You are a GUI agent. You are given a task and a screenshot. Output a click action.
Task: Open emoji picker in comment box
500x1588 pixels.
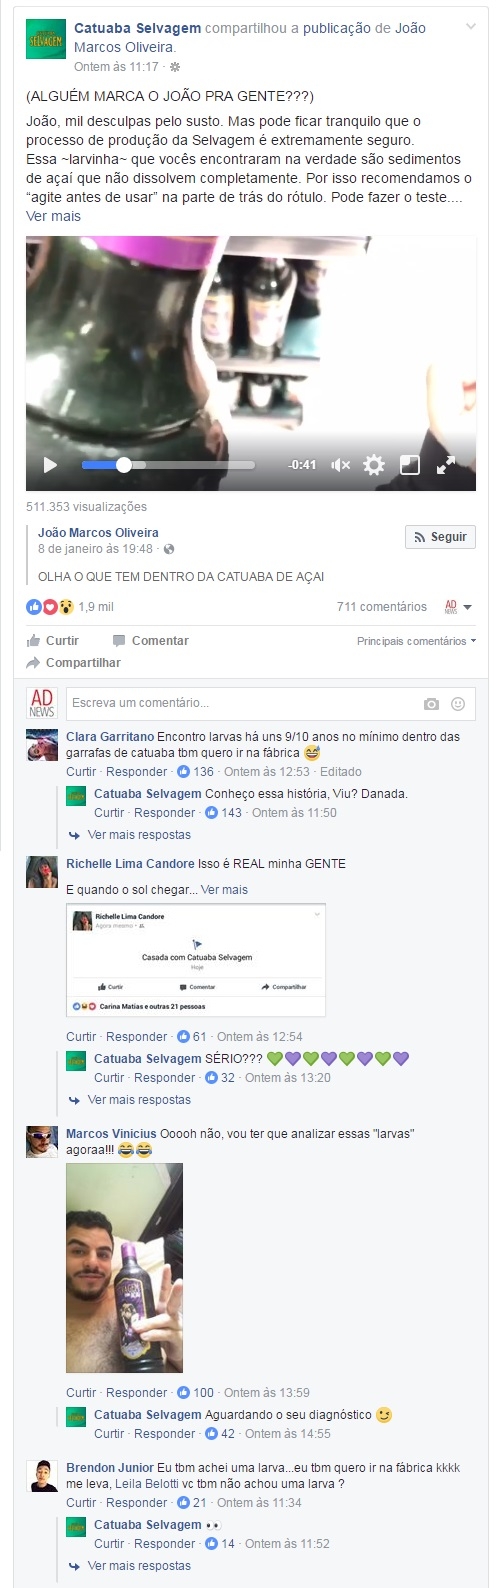[x=458, y=704]
